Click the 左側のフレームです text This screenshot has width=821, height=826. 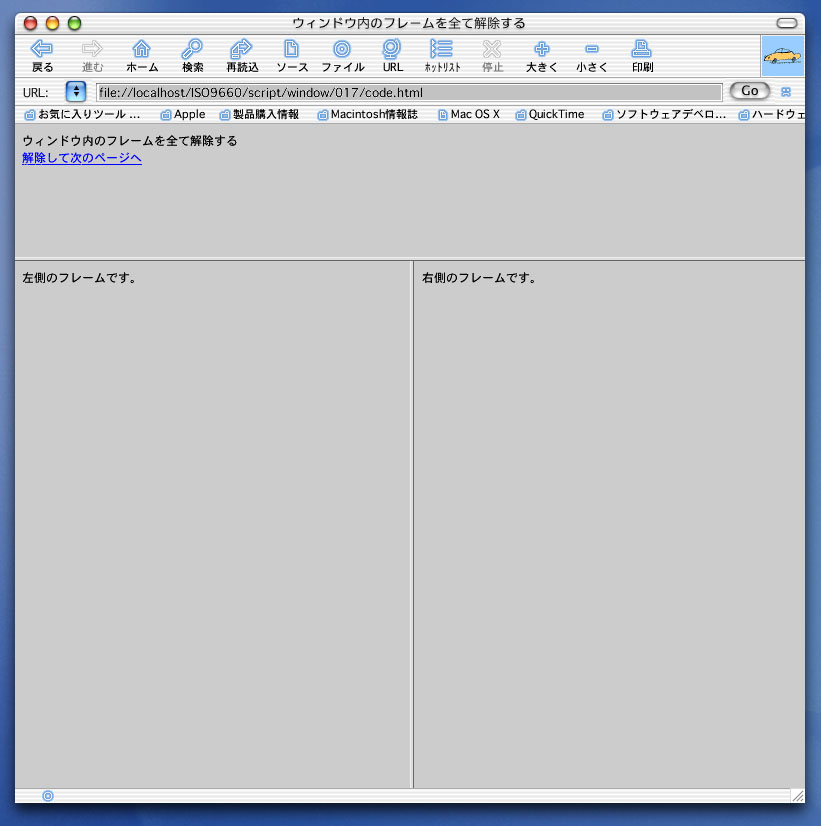tap(80, 278)
